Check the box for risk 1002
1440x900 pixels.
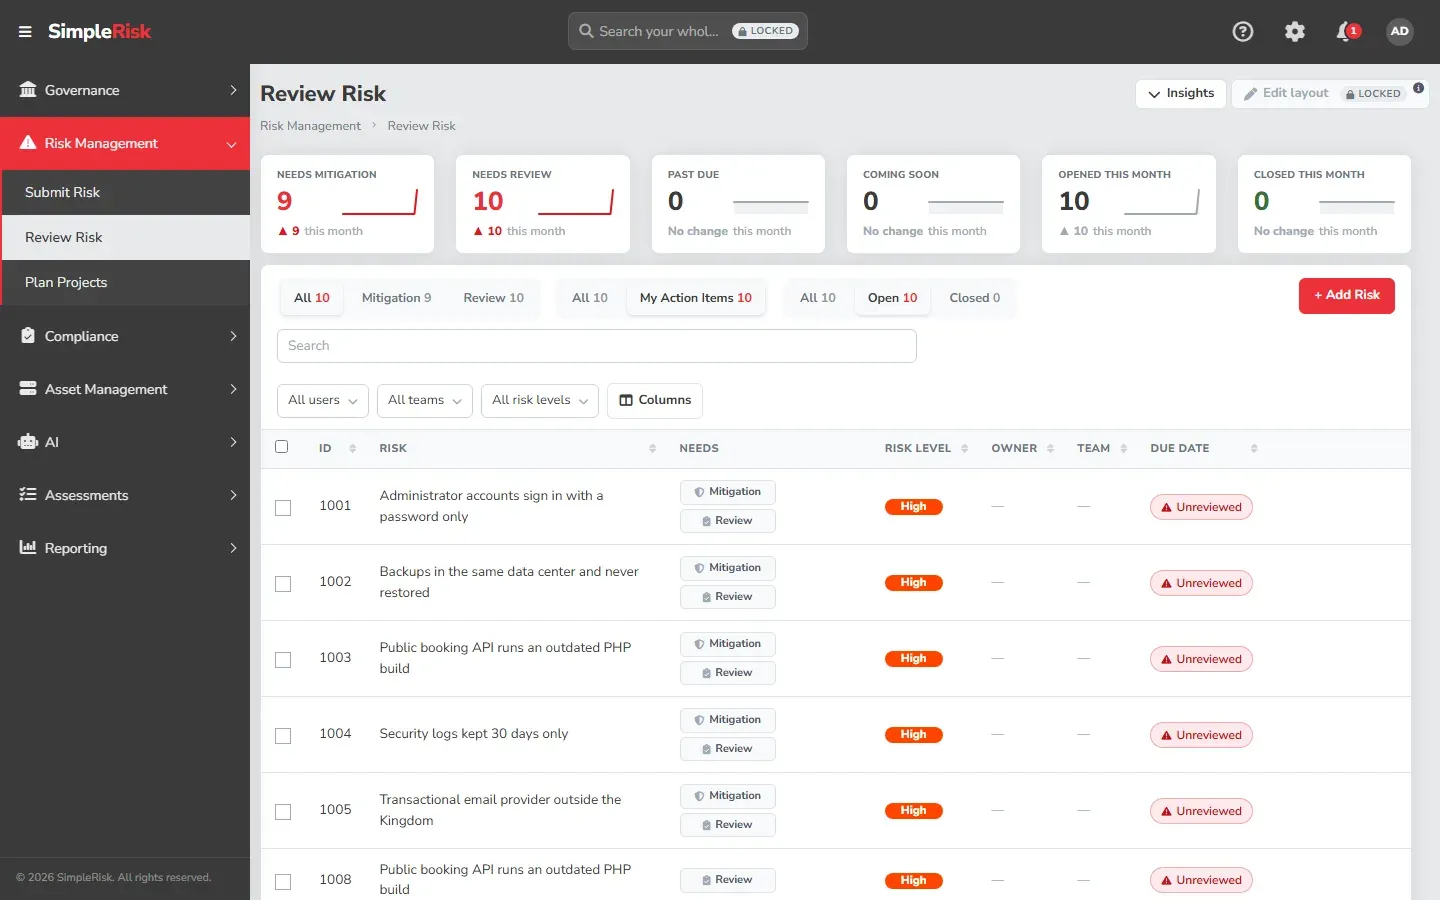(283, 584)
